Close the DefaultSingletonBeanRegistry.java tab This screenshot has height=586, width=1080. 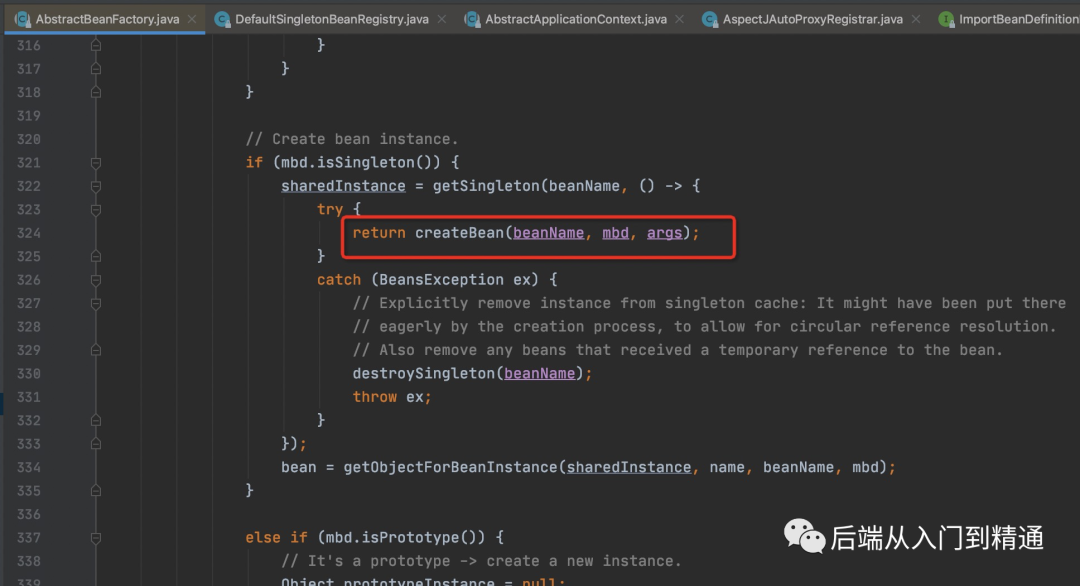pos(442,19)
